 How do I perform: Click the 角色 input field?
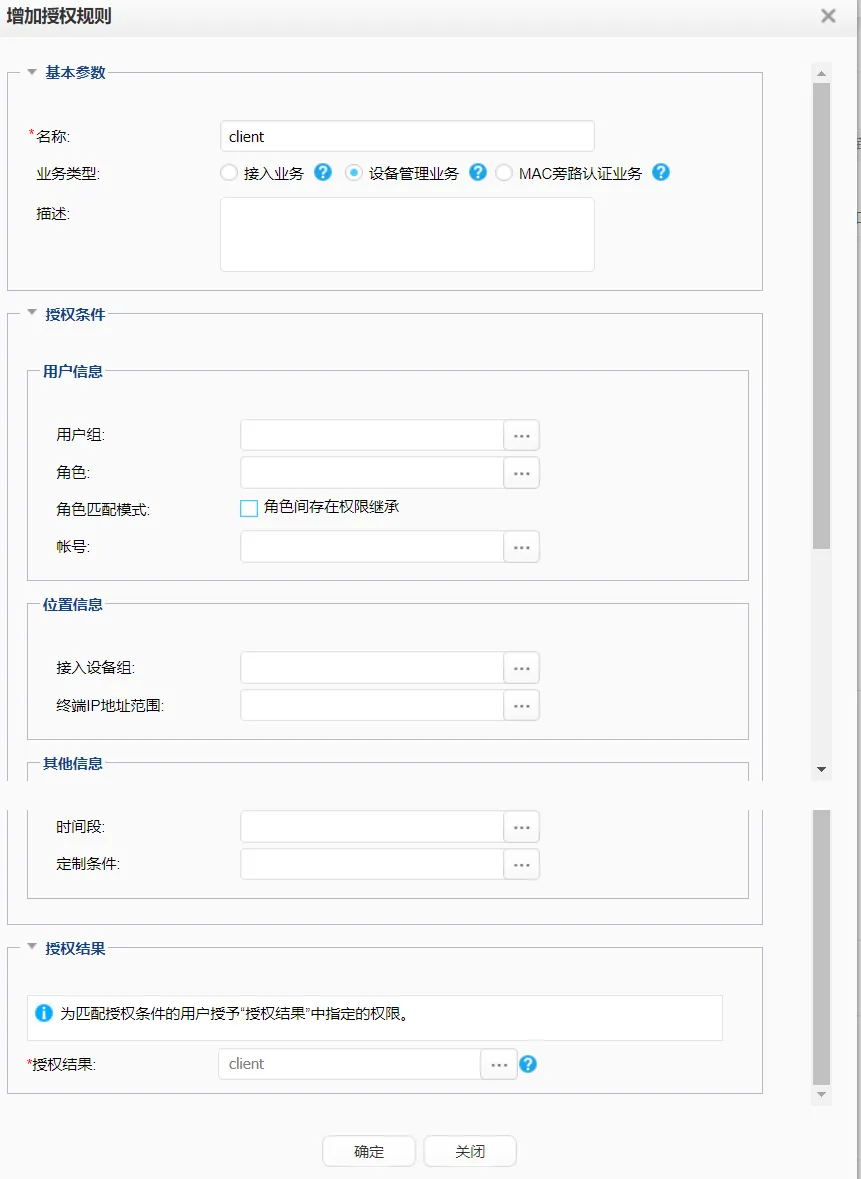[372, 473]
